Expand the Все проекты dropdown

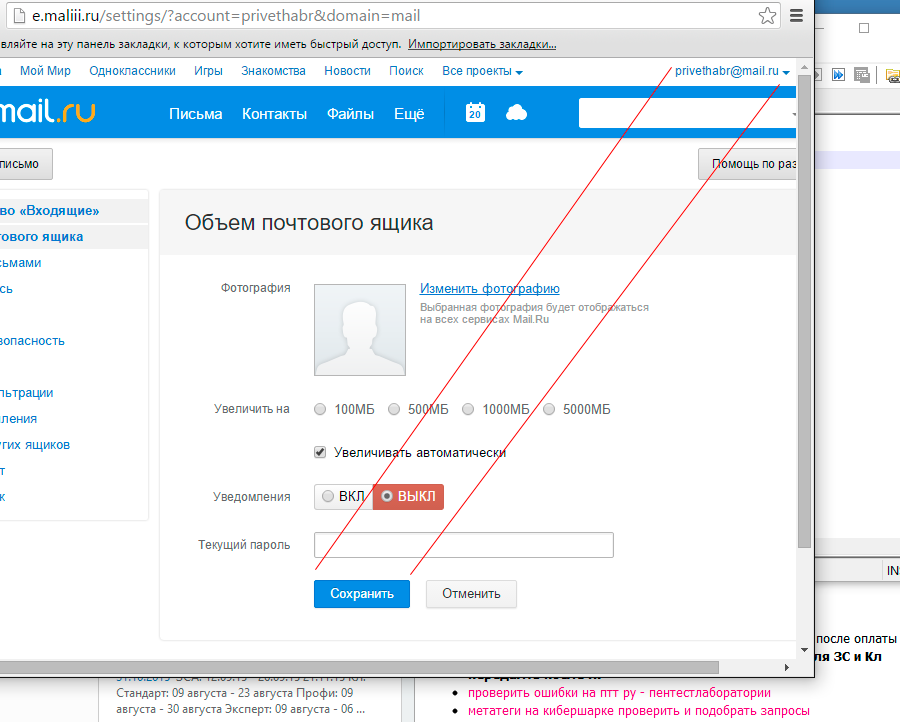click(482, 71)
